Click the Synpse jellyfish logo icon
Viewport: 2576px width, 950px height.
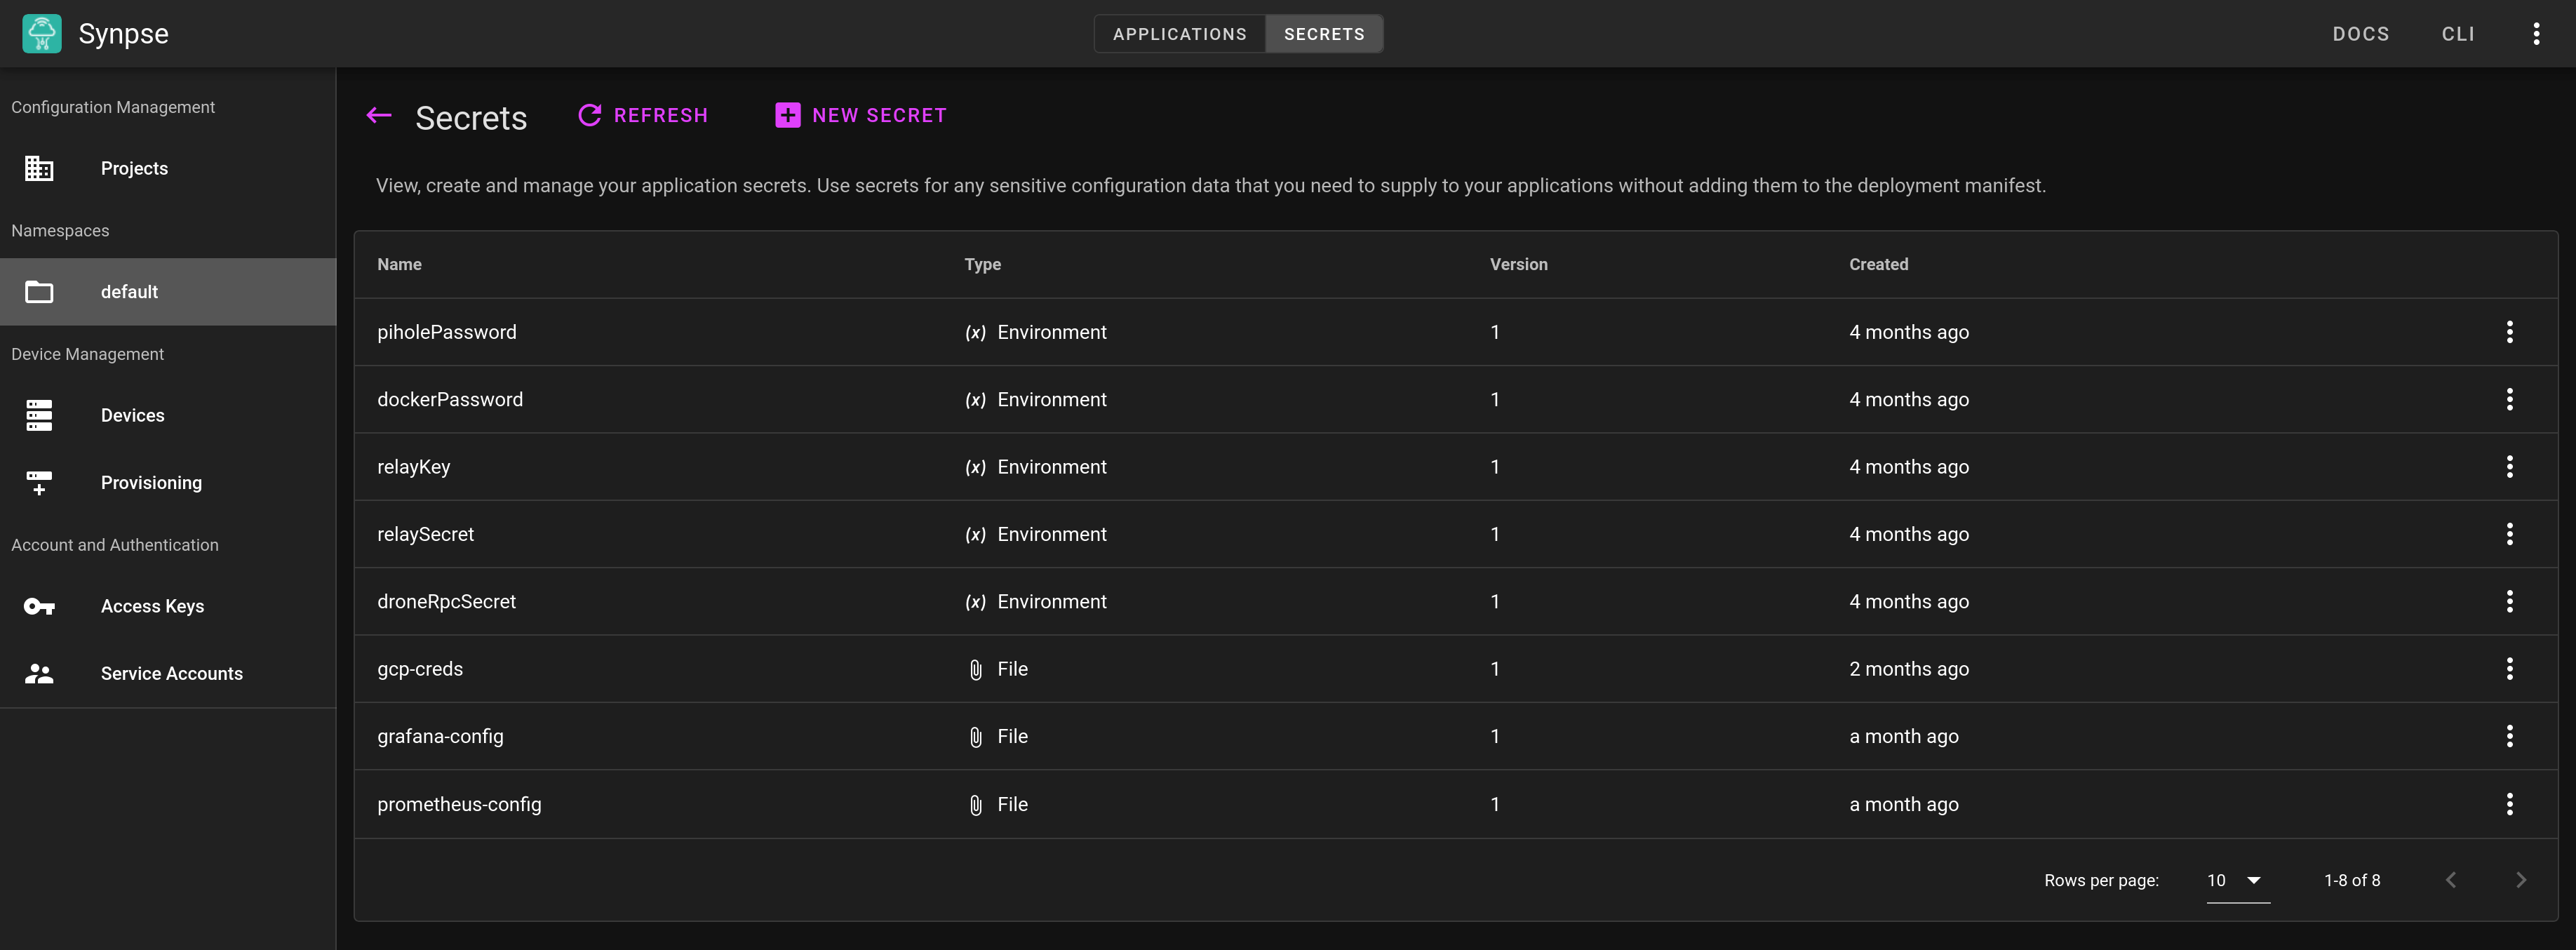(41, 33)
